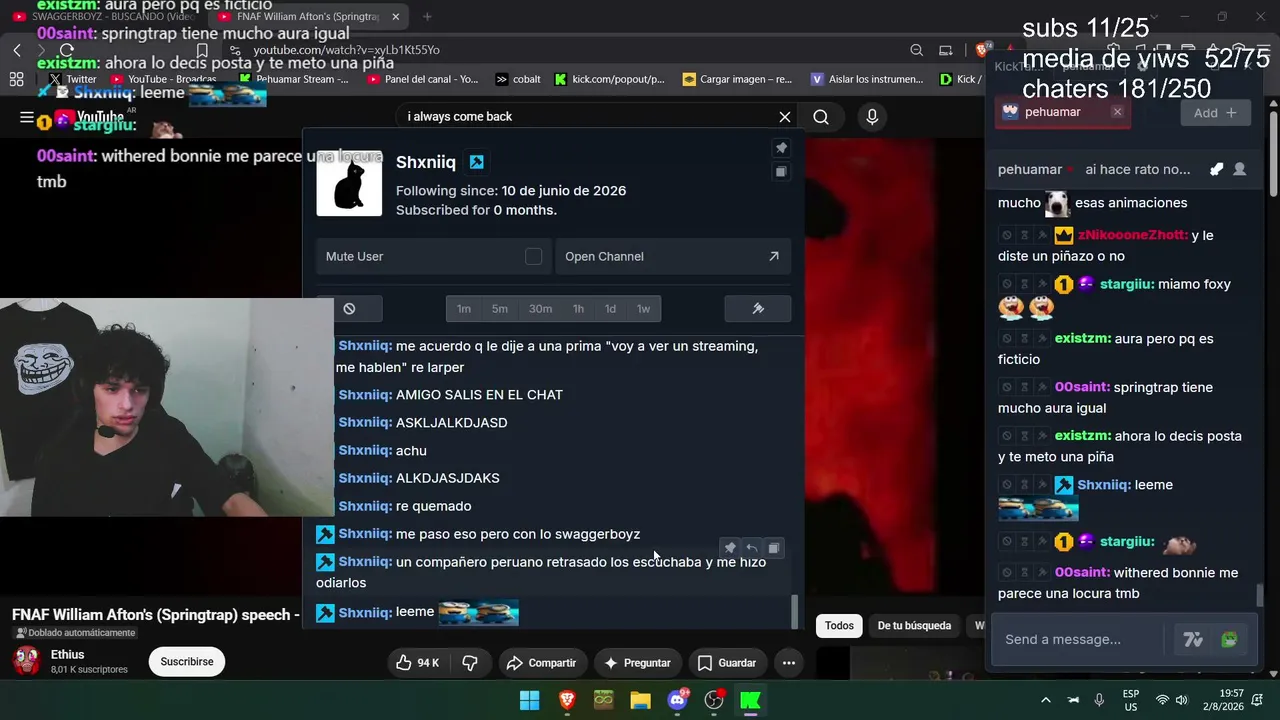This screenshot has height=720, width=1280.
Task: Start YouTube voice search with microphone
Action: coord(872,117)
